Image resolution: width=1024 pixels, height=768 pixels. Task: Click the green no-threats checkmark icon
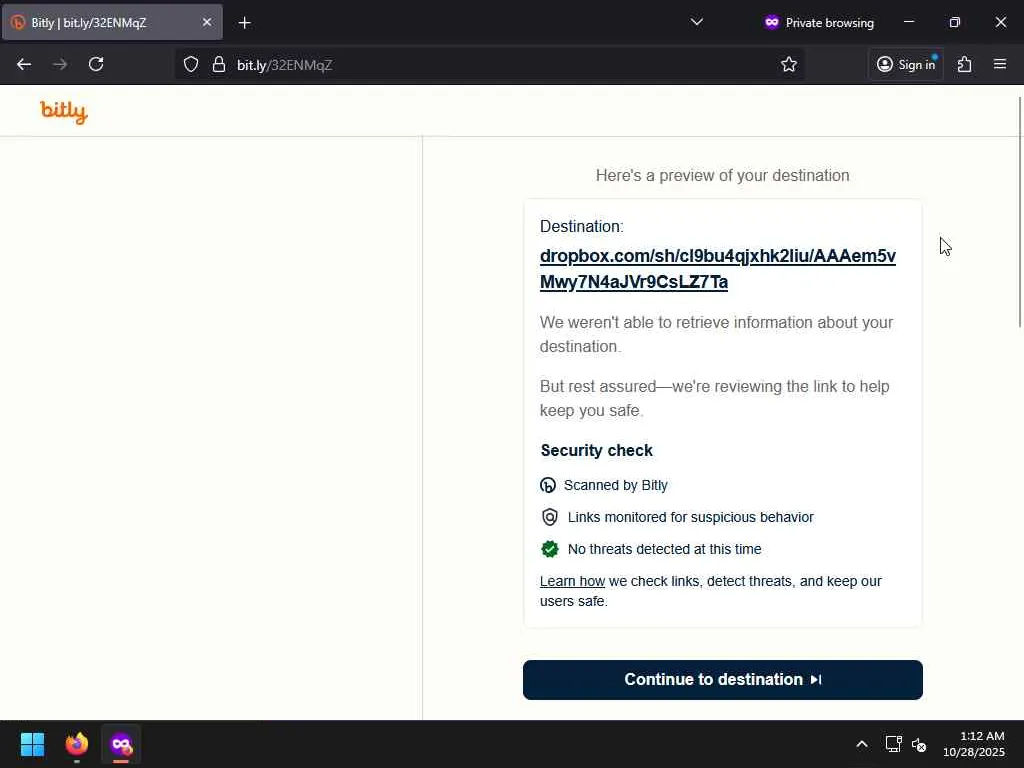550,549
